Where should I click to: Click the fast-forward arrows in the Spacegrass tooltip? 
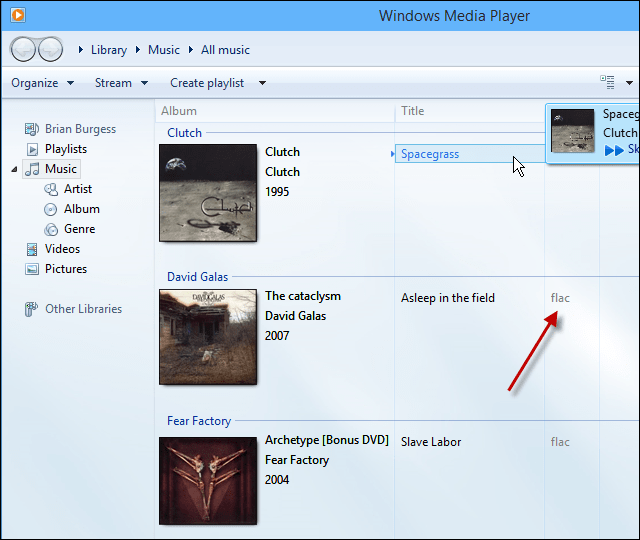tap(614, 151)
